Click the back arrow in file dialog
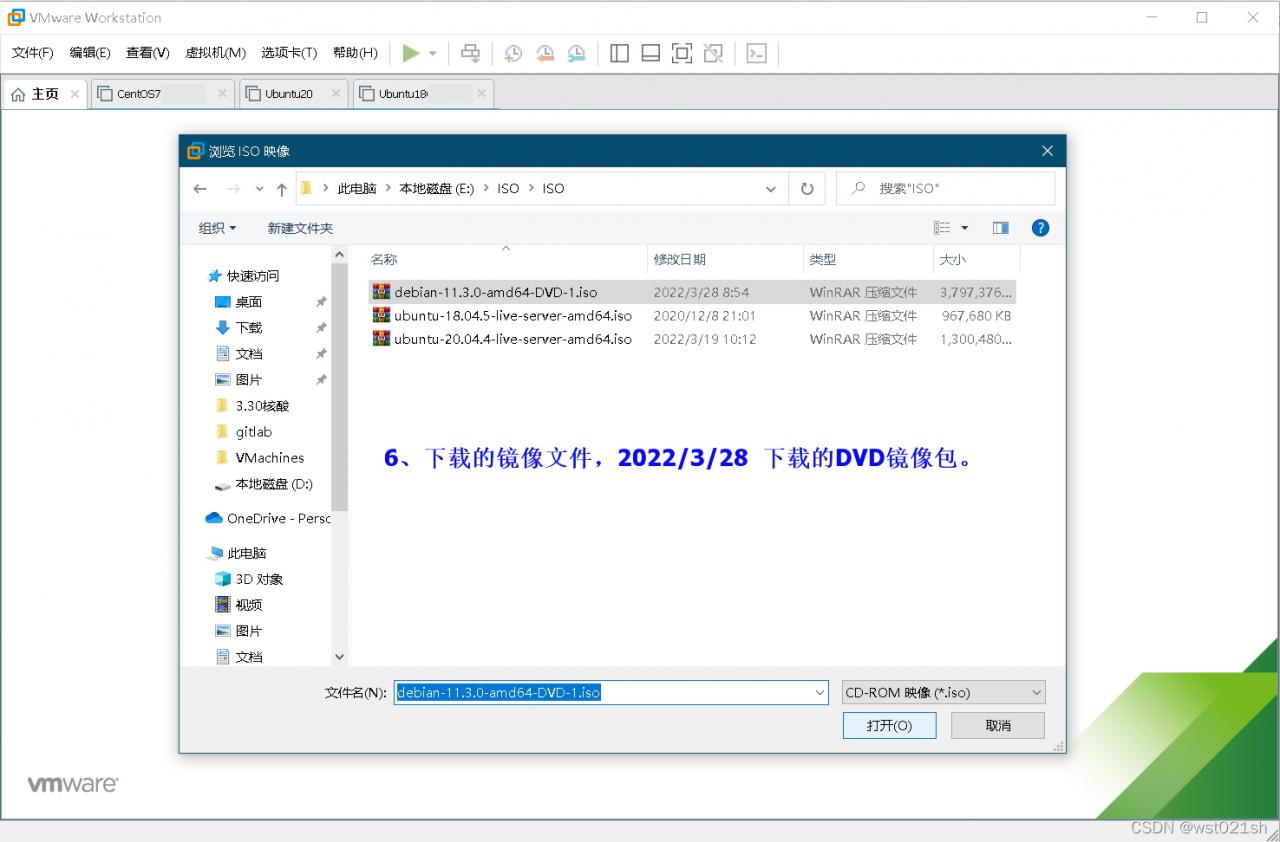 (200, 188)
